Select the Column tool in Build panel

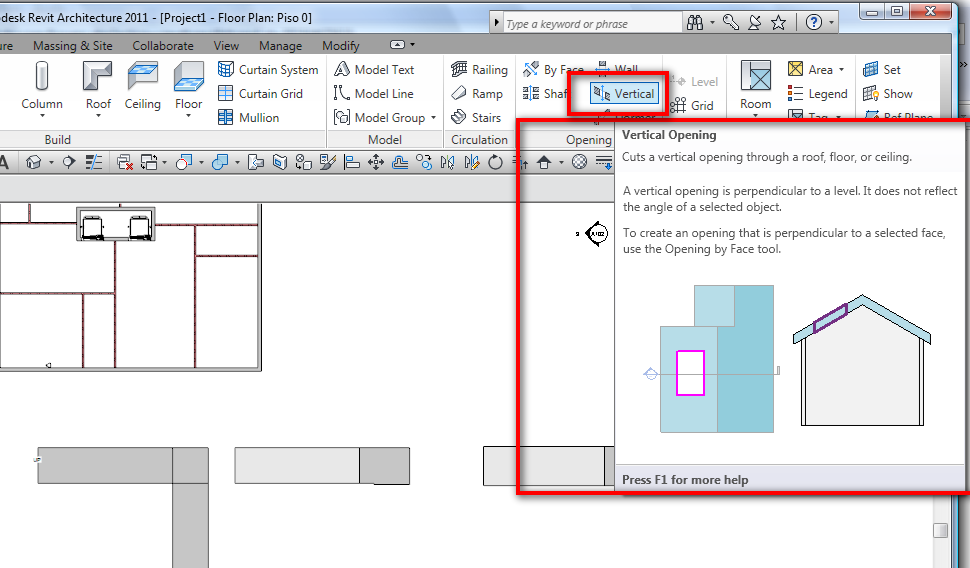coord(41,87)
